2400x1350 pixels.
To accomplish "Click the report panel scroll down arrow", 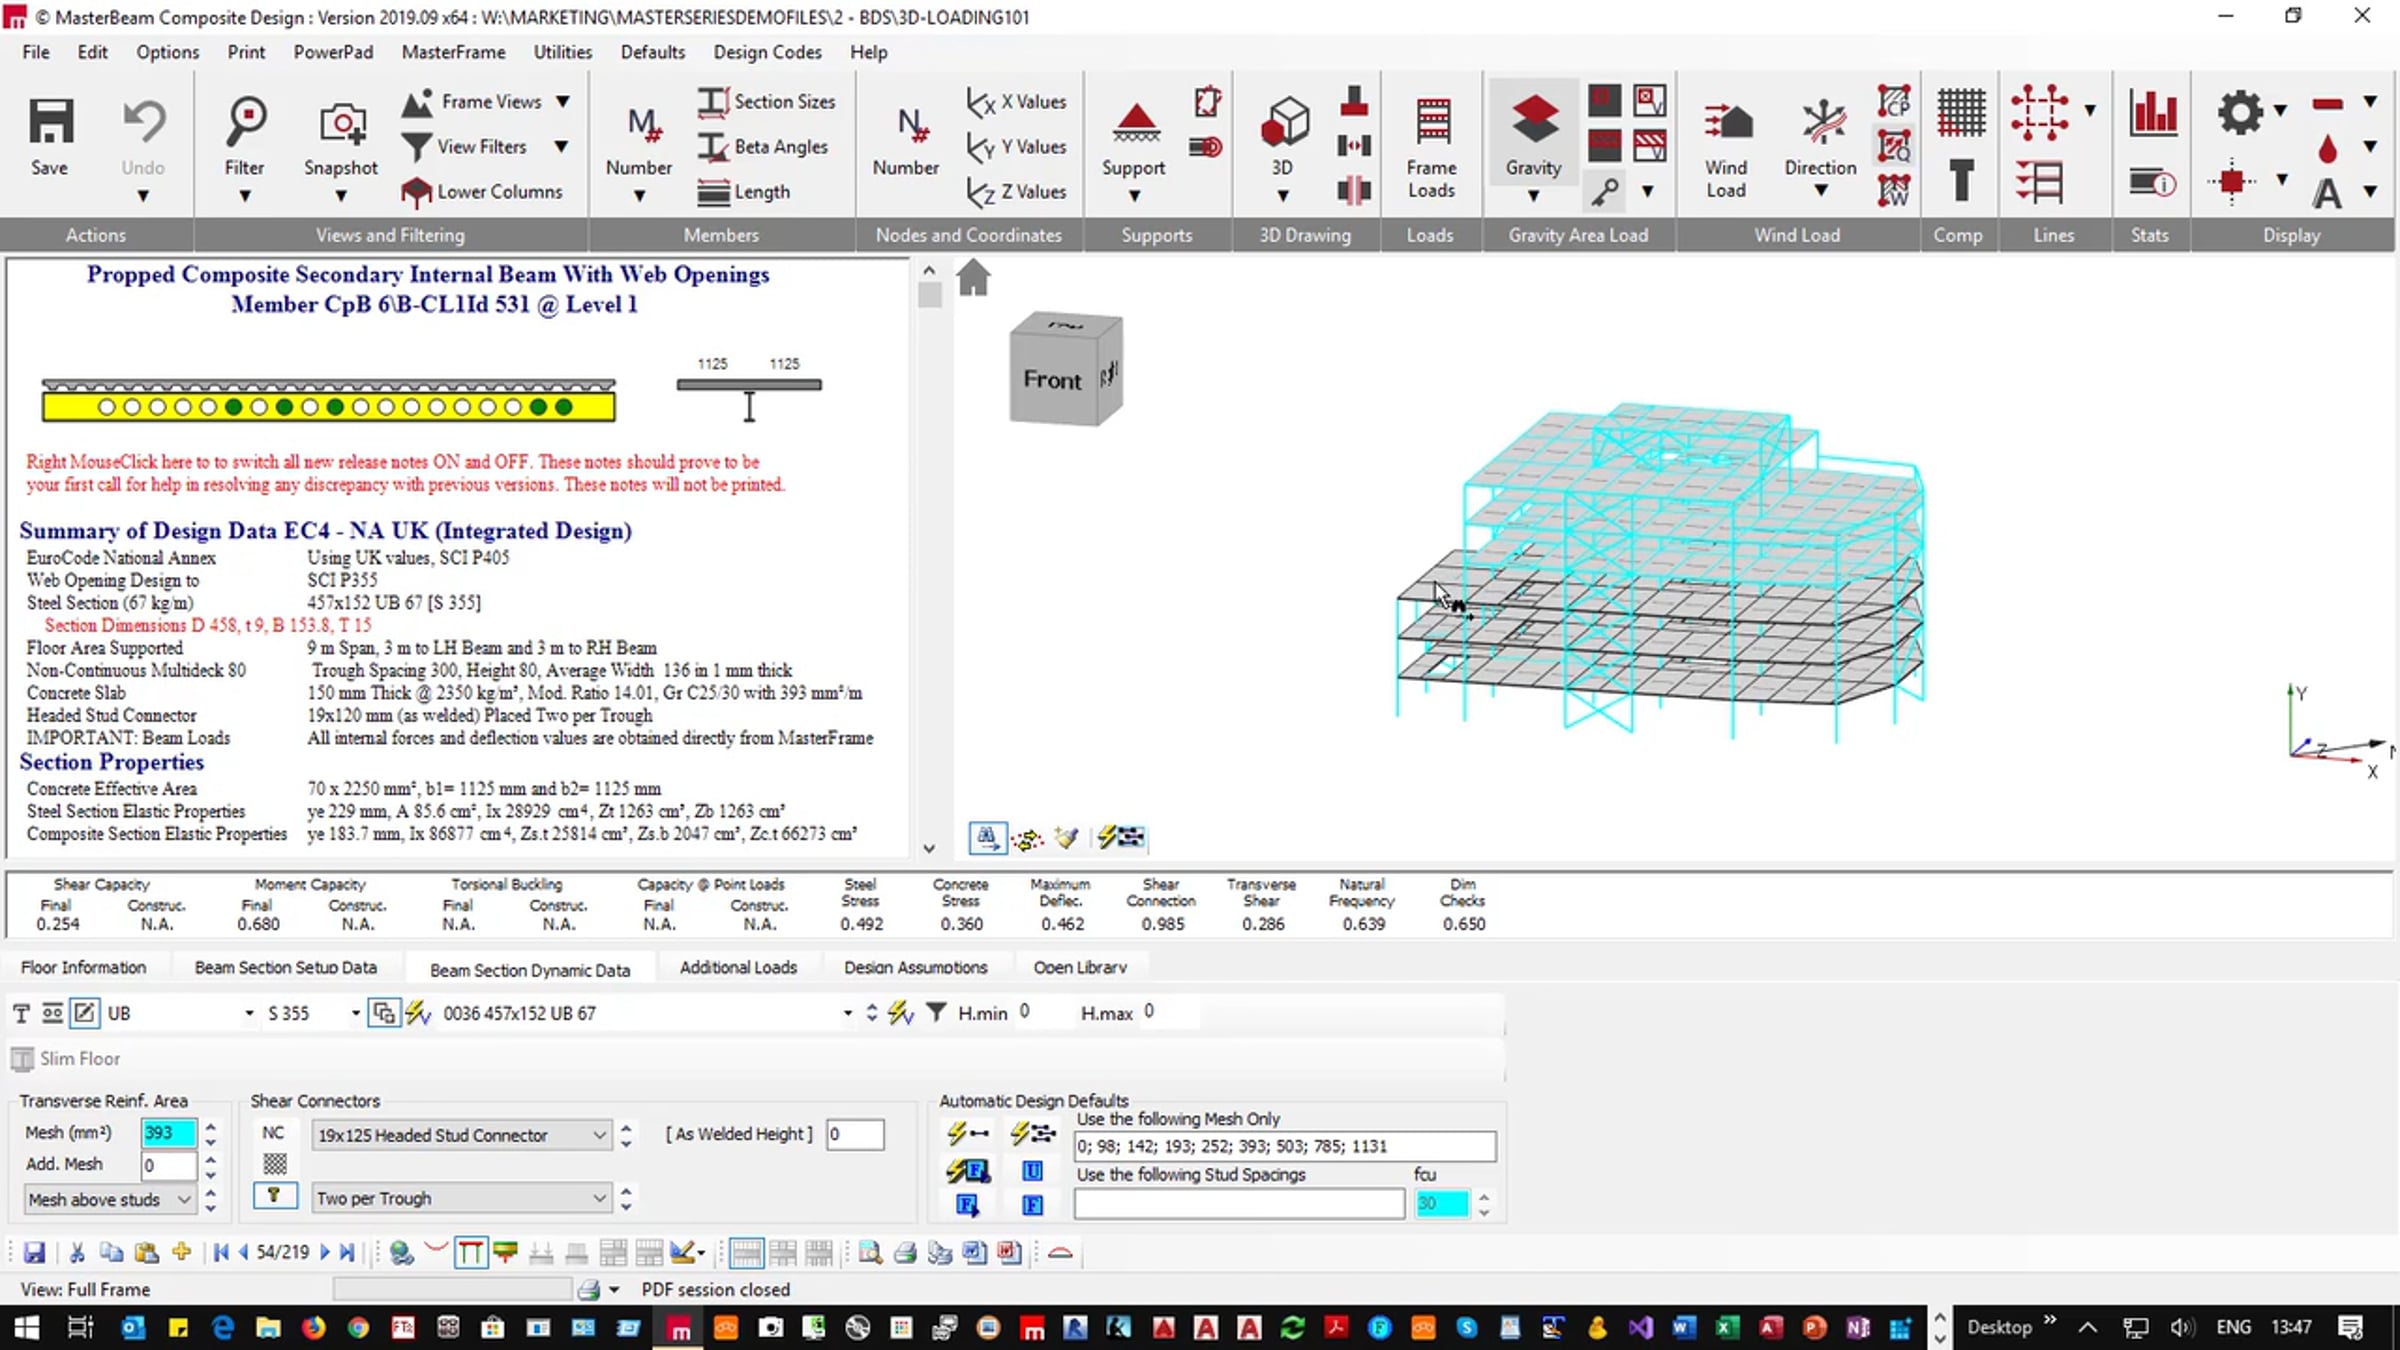I will 929,848.
